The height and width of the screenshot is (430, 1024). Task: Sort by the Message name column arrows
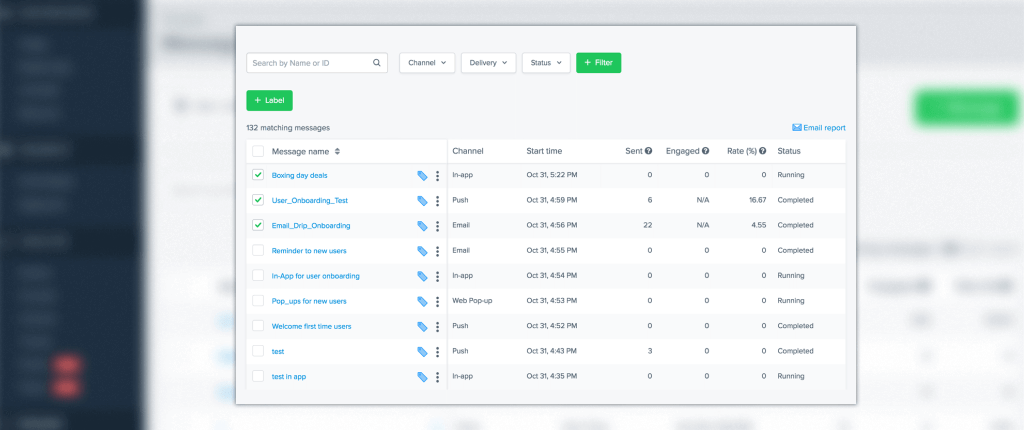tap(337, 151)
